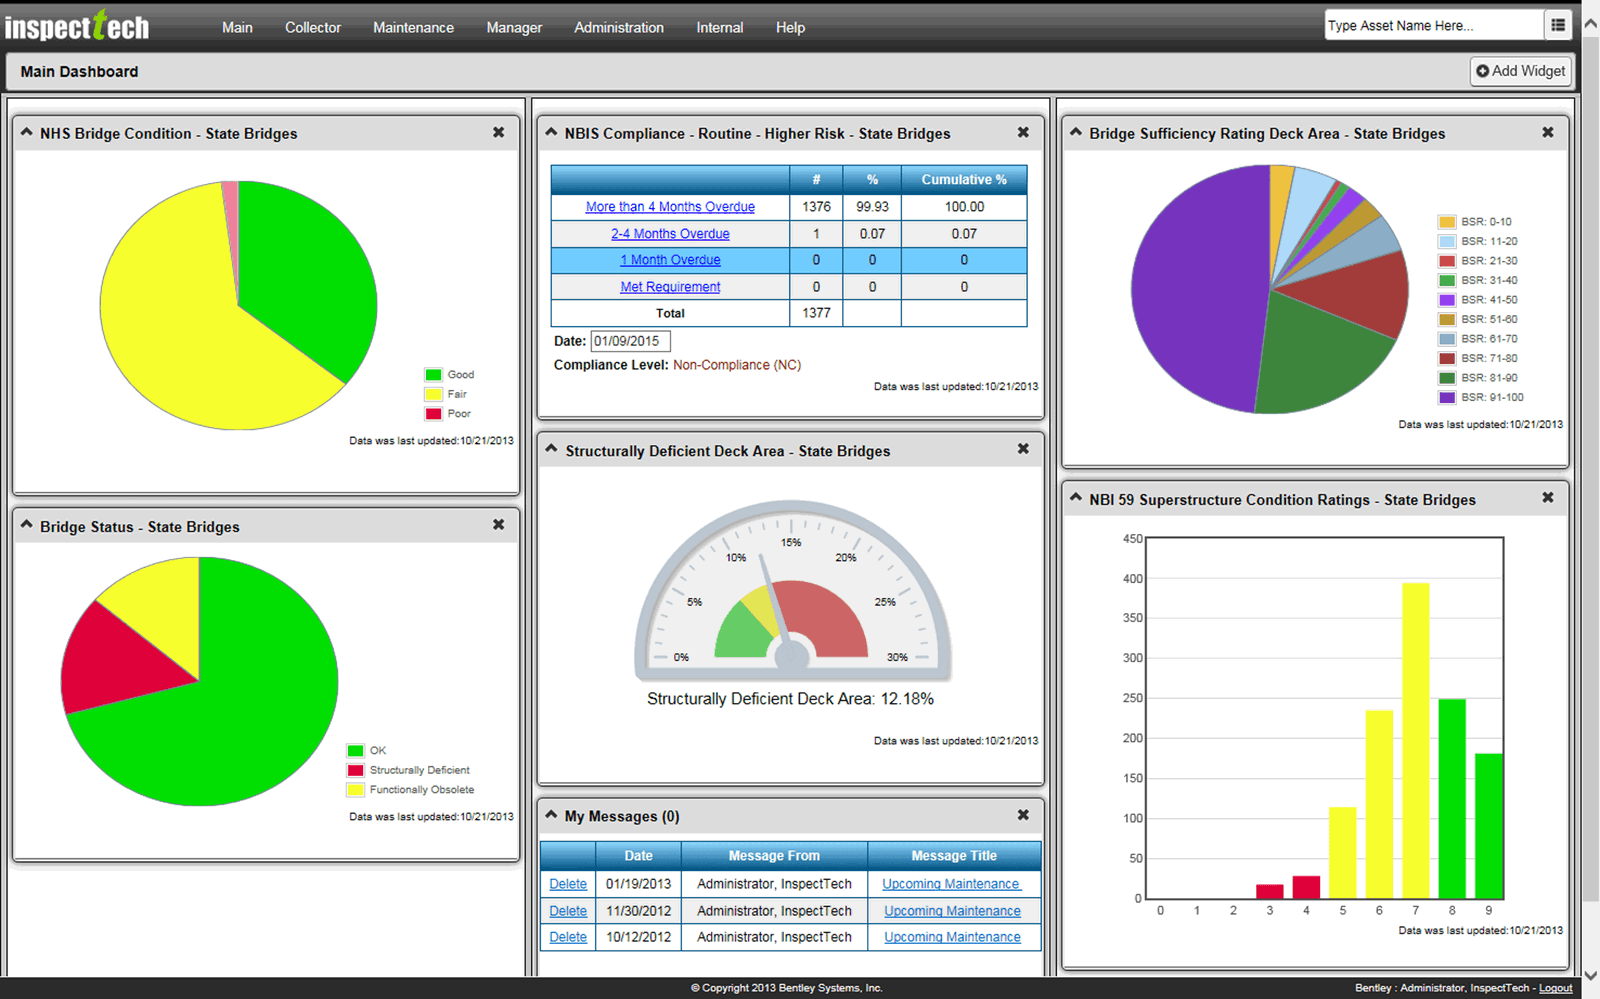
Task: Click the Add Widget button
Action: click(1520, 71)
